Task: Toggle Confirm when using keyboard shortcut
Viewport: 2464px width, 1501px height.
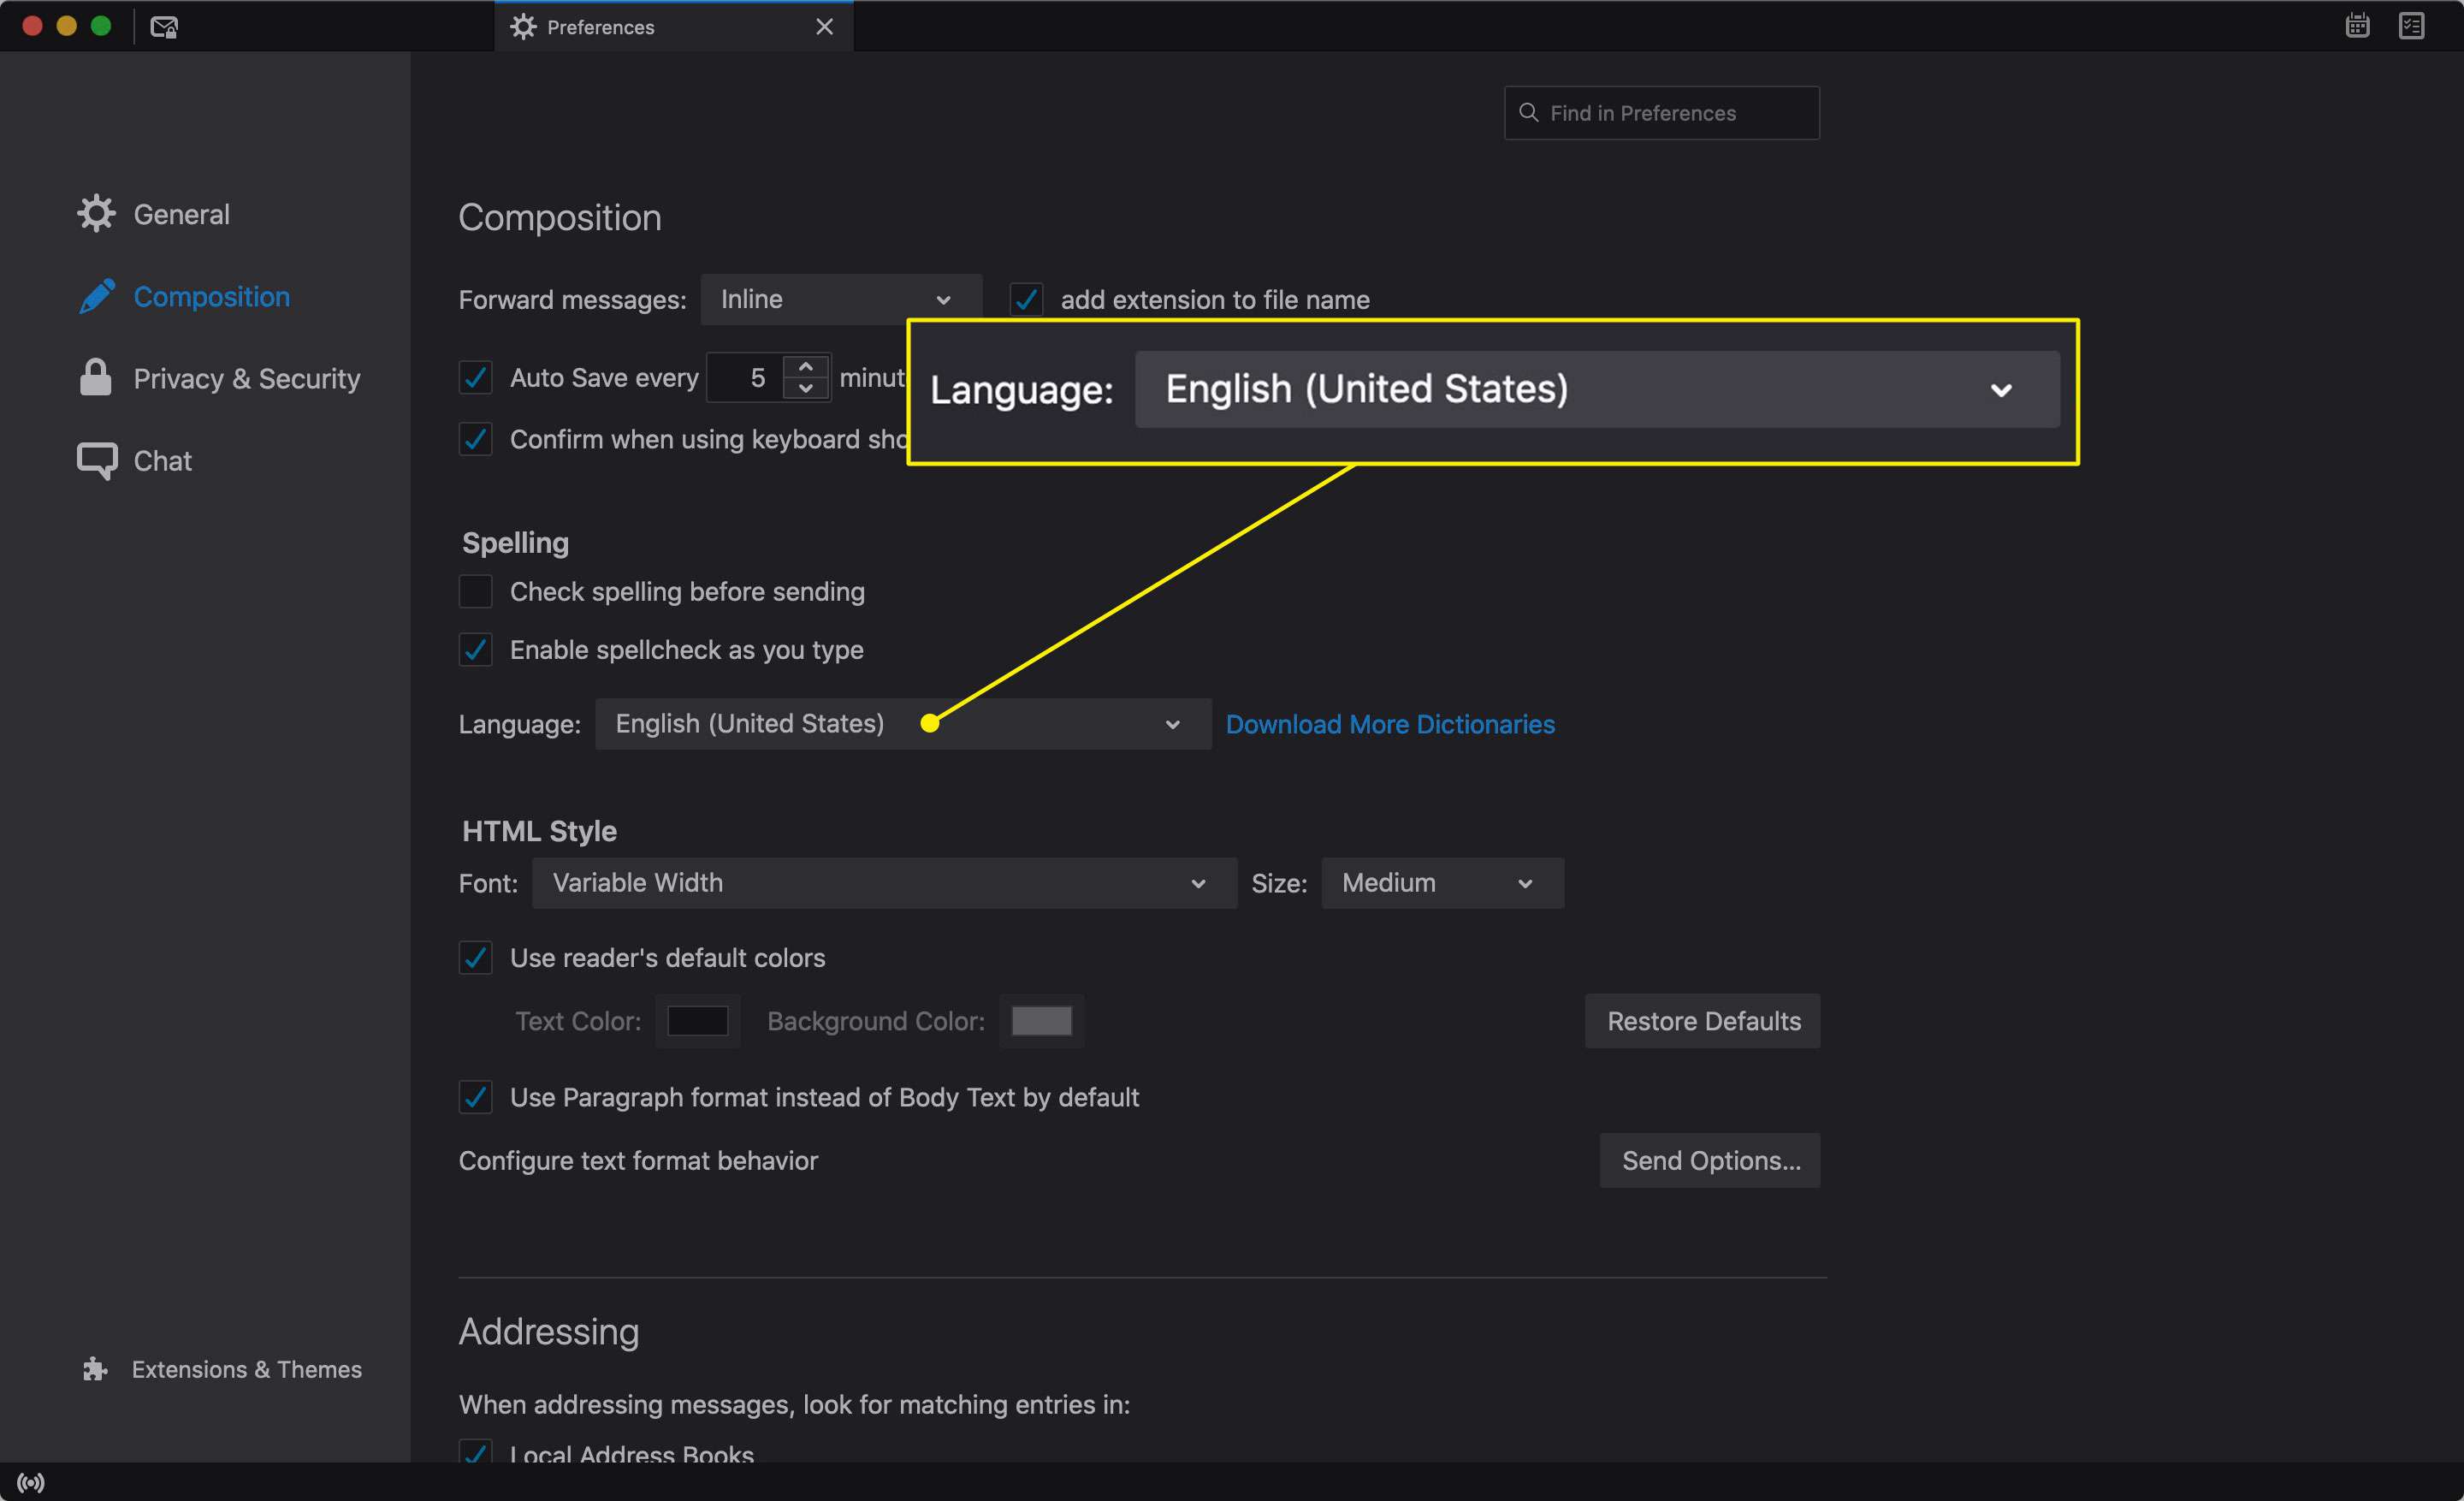Action: point(475,439)
